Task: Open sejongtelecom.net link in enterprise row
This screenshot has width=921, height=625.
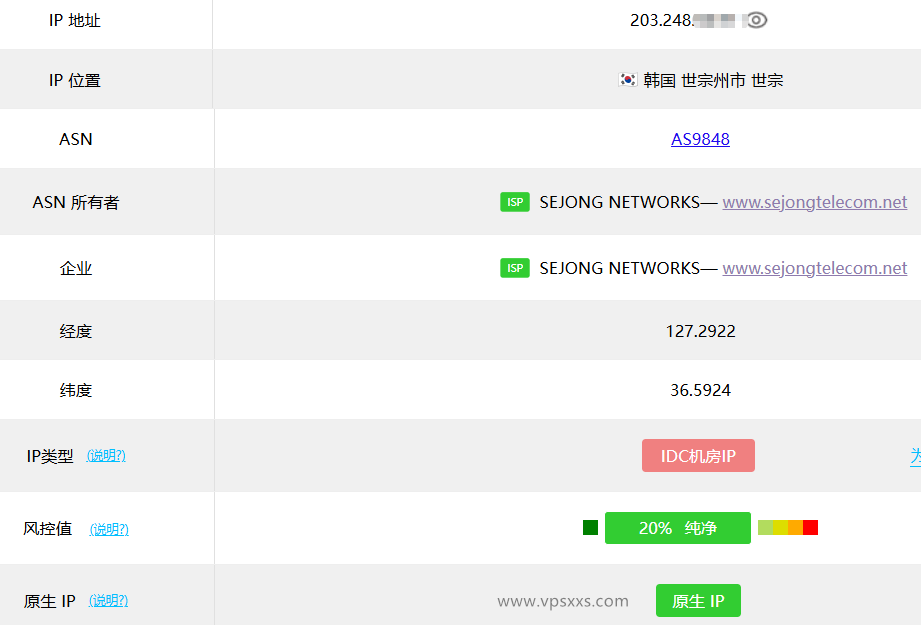Action: pos(815,268)
